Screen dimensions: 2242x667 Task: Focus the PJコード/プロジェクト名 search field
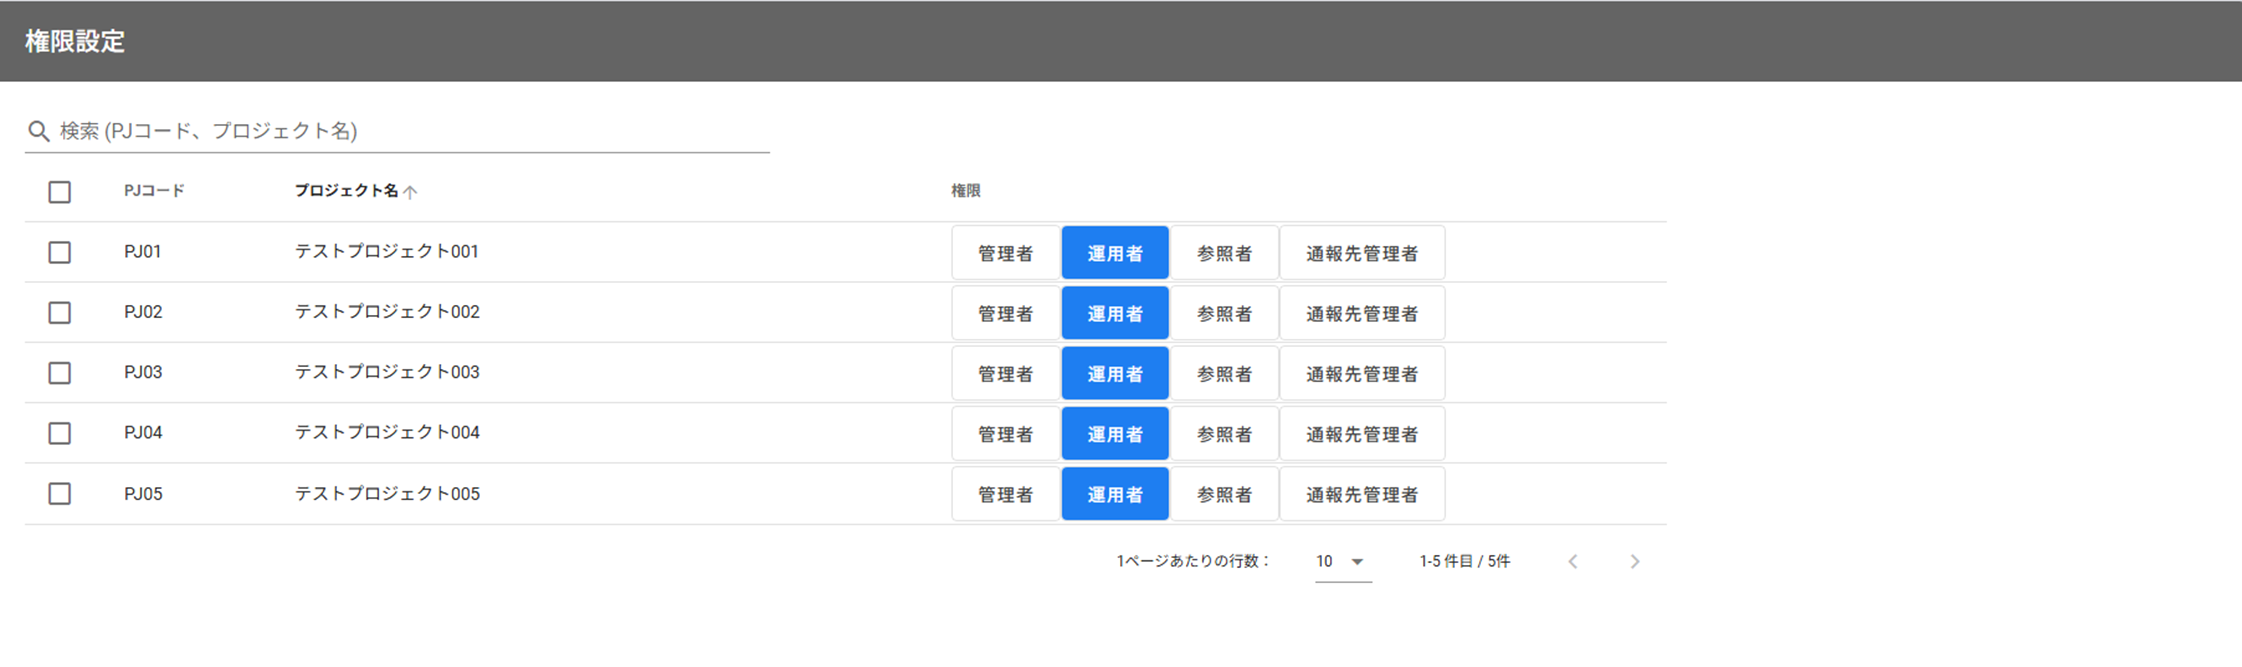pos(410,131)
